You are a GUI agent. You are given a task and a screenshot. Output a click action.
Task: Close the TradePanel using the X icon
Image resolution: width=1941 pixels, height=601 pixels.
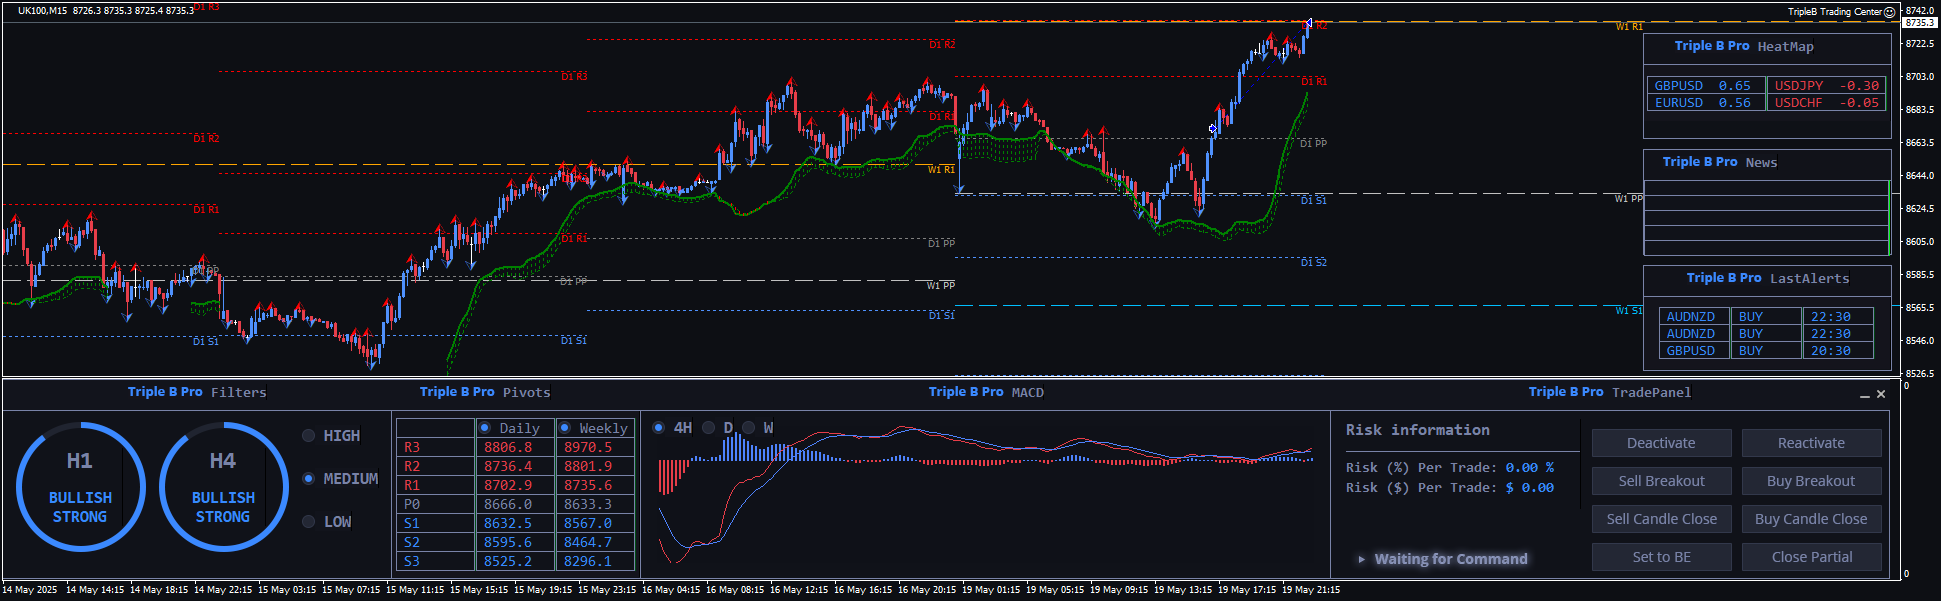tap(1881, 394)
